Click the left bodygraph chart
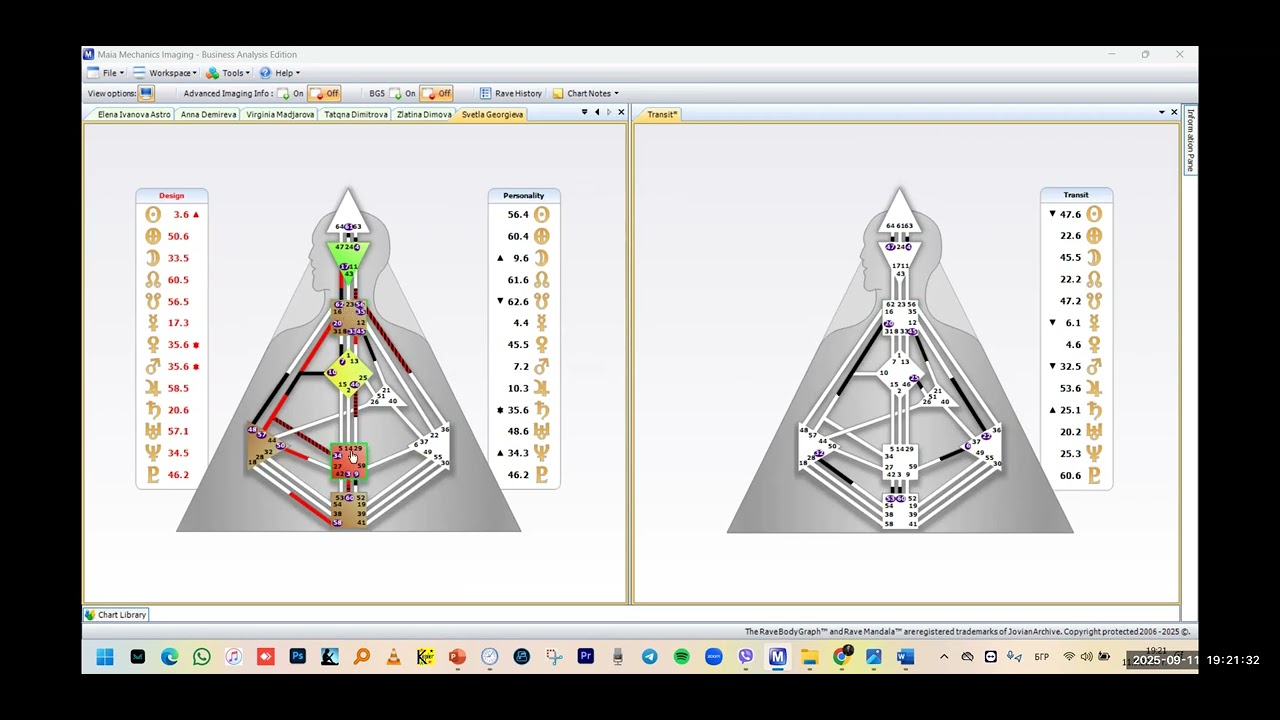Image resolution: width=1280 pixels, height=720 pixels. (349, 360)
